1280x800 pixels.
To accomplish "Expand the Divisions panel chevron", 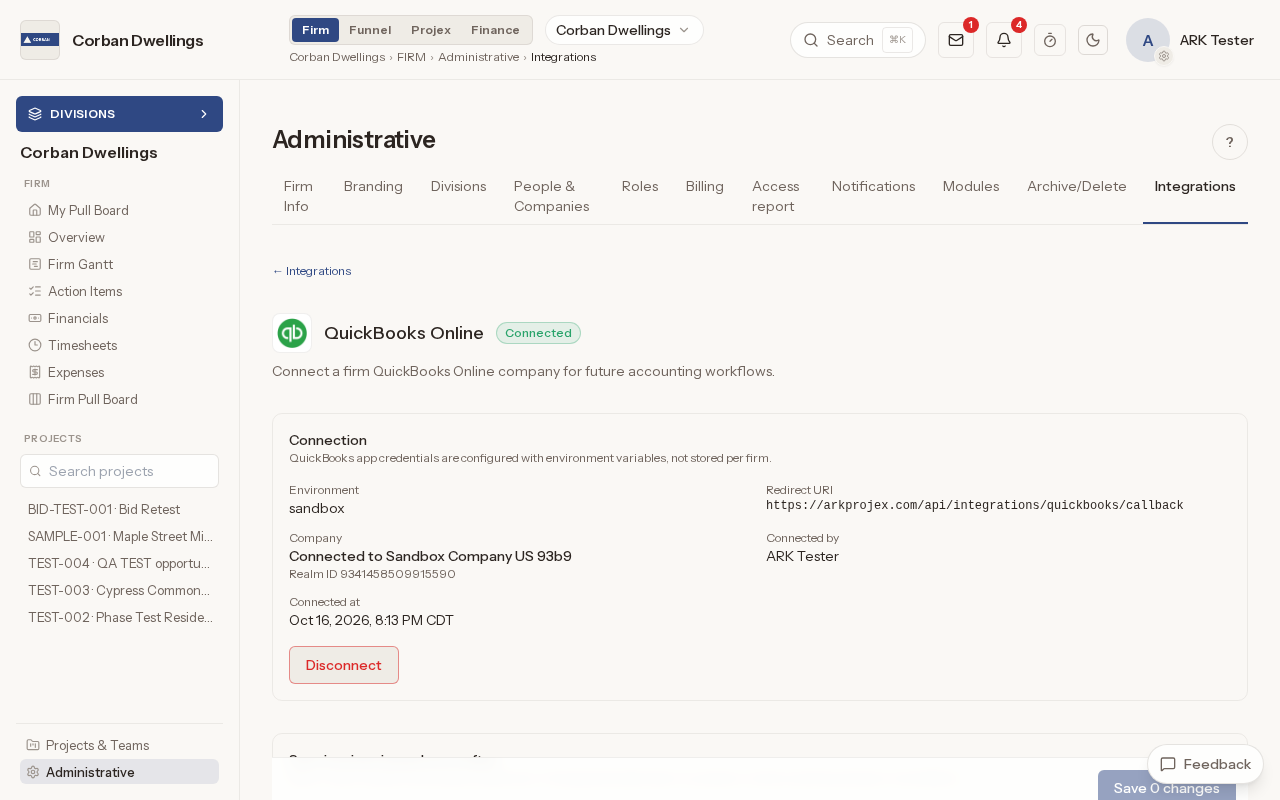I will 204,114.
